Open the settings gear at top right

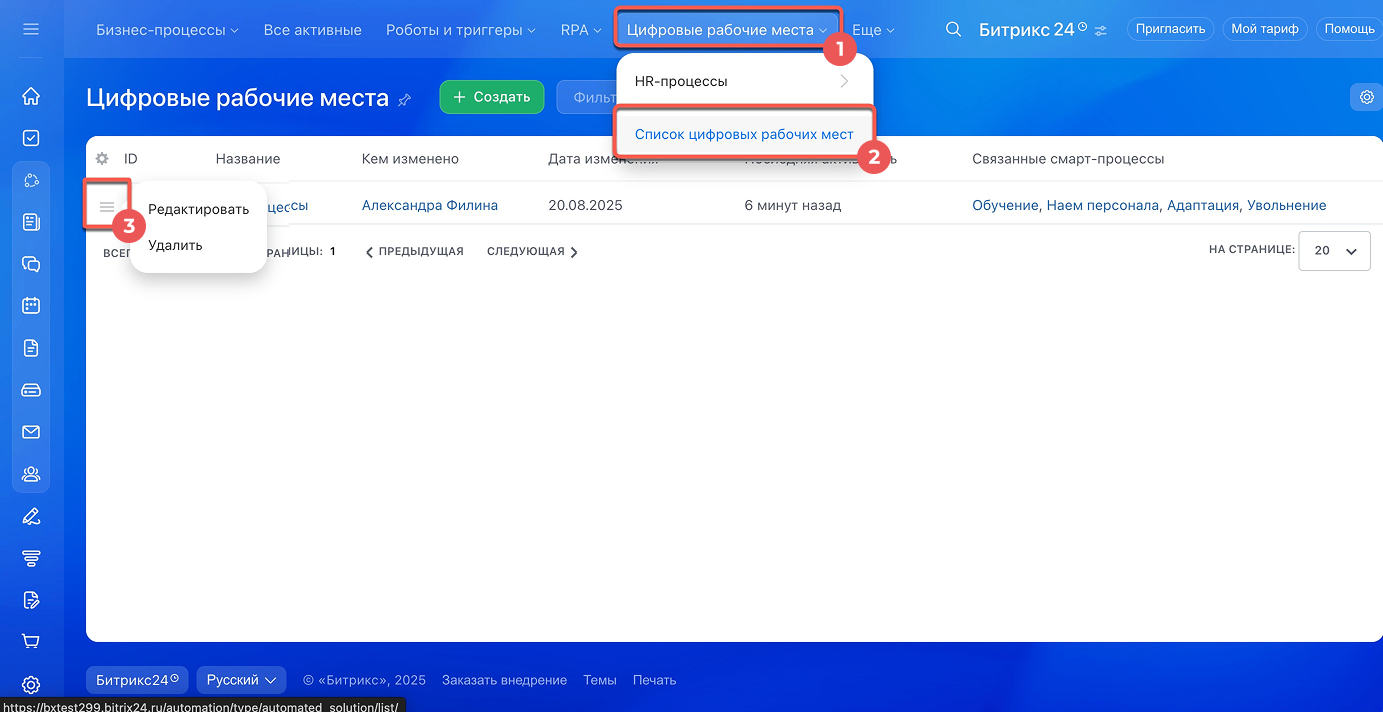[x=1365, y=97]
